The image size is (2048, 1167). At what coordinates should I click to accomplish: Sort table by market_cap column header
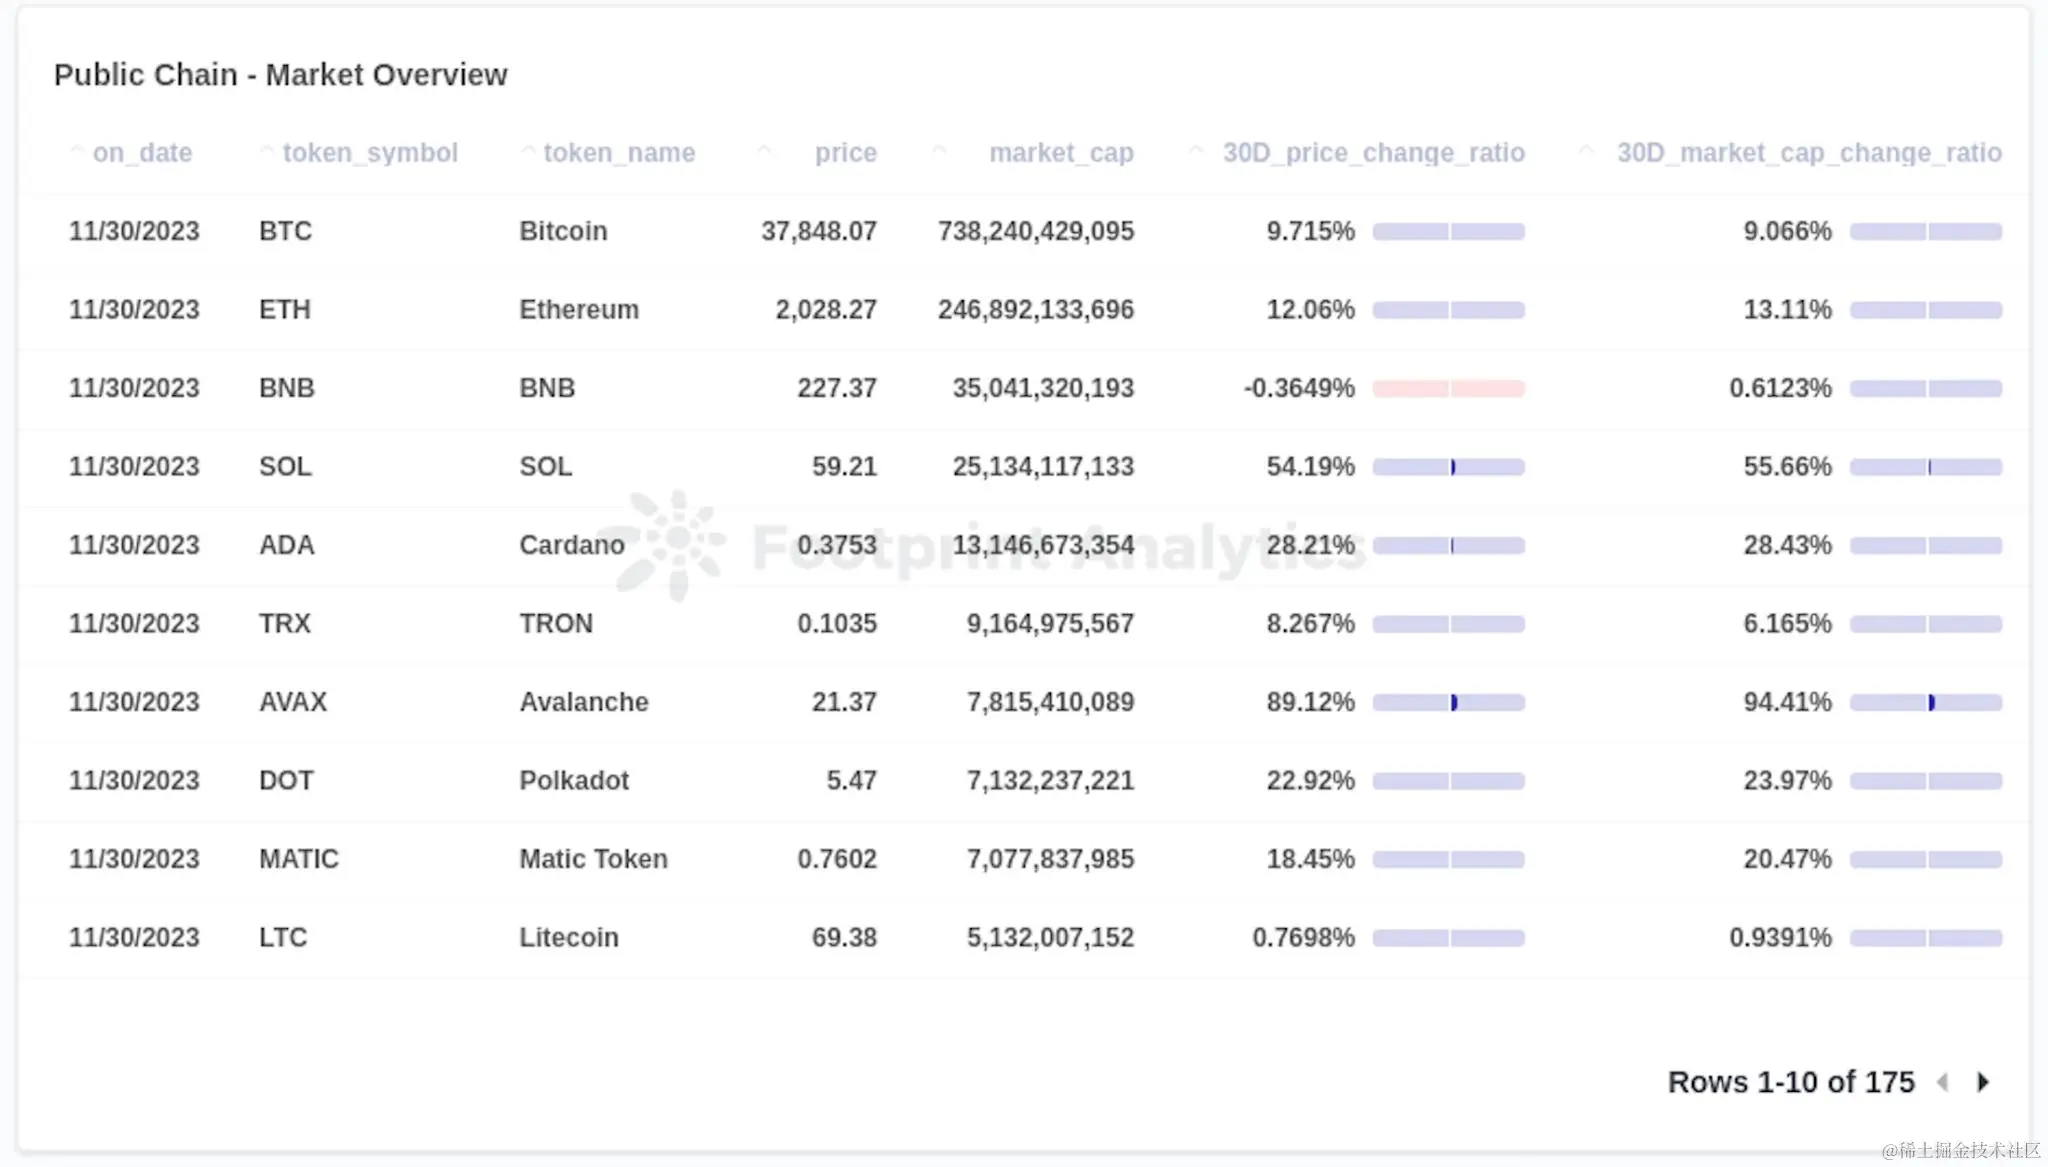pyautogui.click(x=1061, y=153)
